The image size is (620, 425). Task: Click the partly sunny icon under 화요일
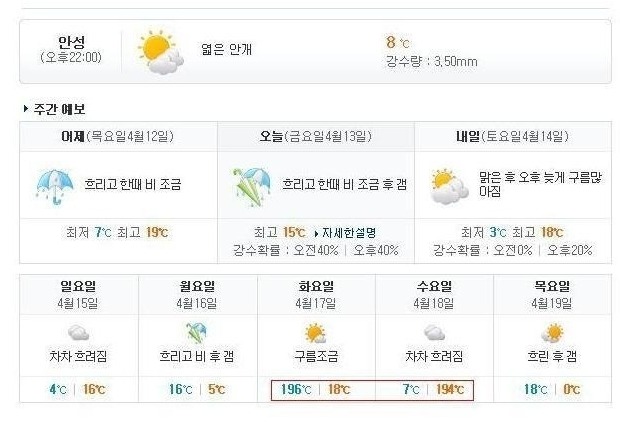314,332
